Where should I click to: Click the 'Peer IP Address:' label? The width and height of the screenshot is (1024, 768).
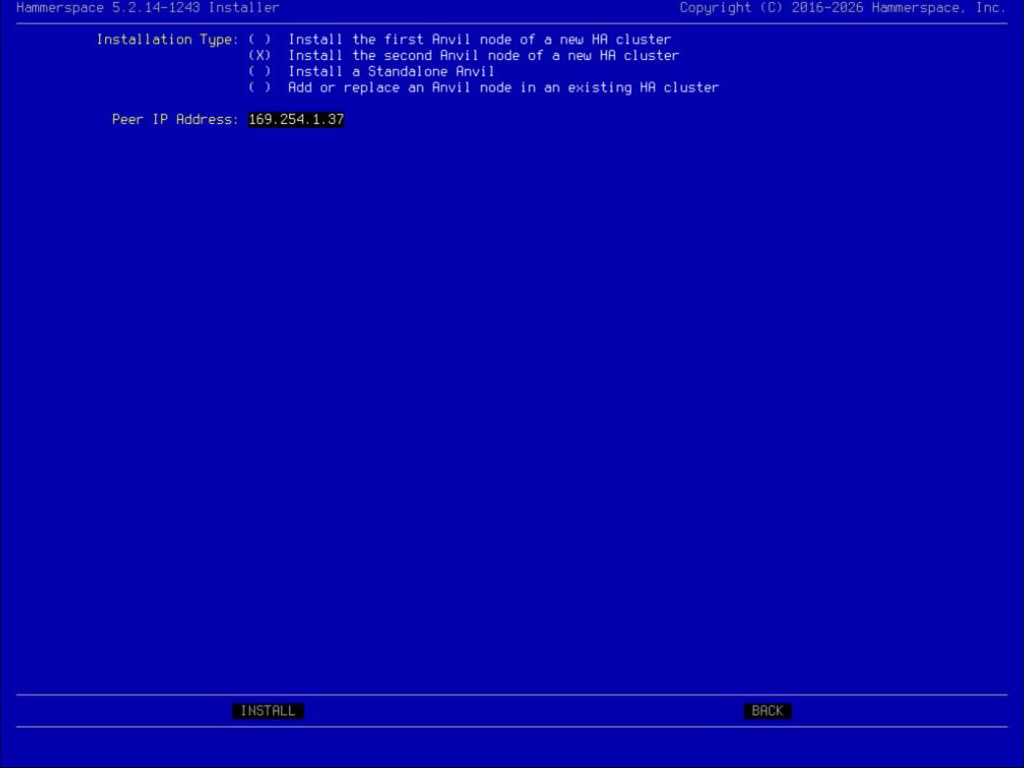pos(176,120)
